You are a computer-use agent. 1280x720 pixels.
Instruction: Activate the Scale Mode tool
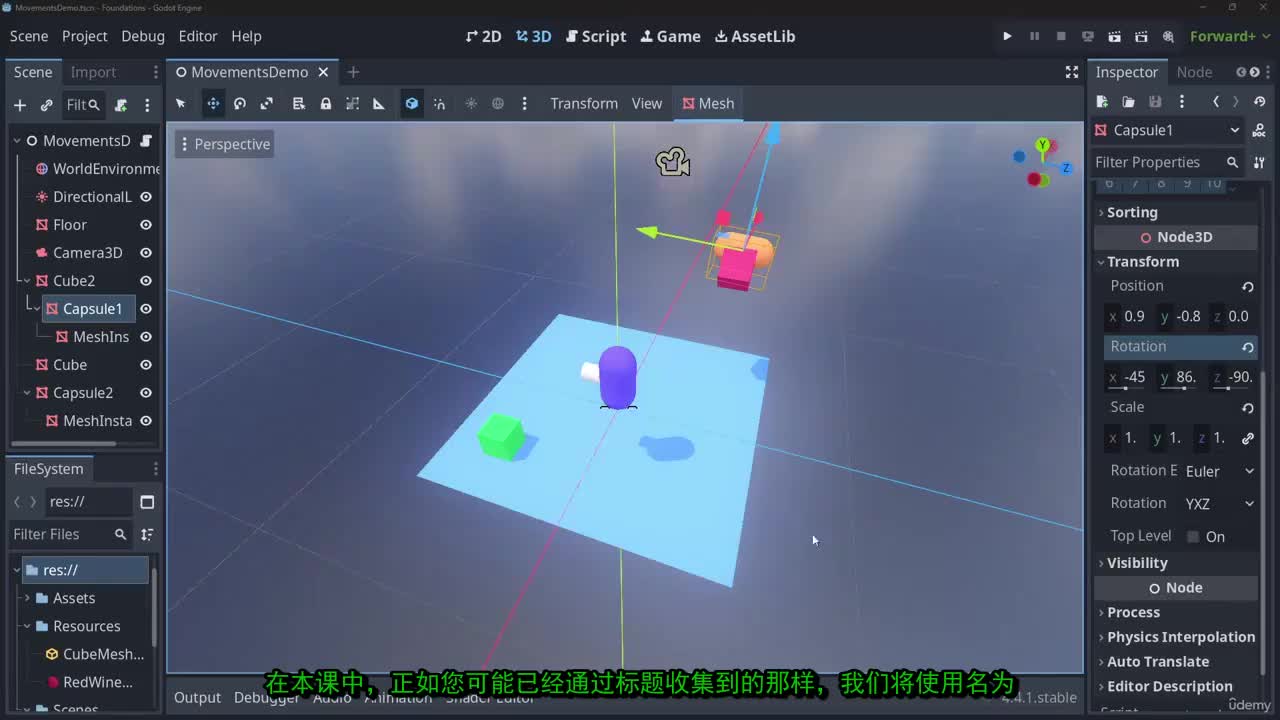pos(267,103)
